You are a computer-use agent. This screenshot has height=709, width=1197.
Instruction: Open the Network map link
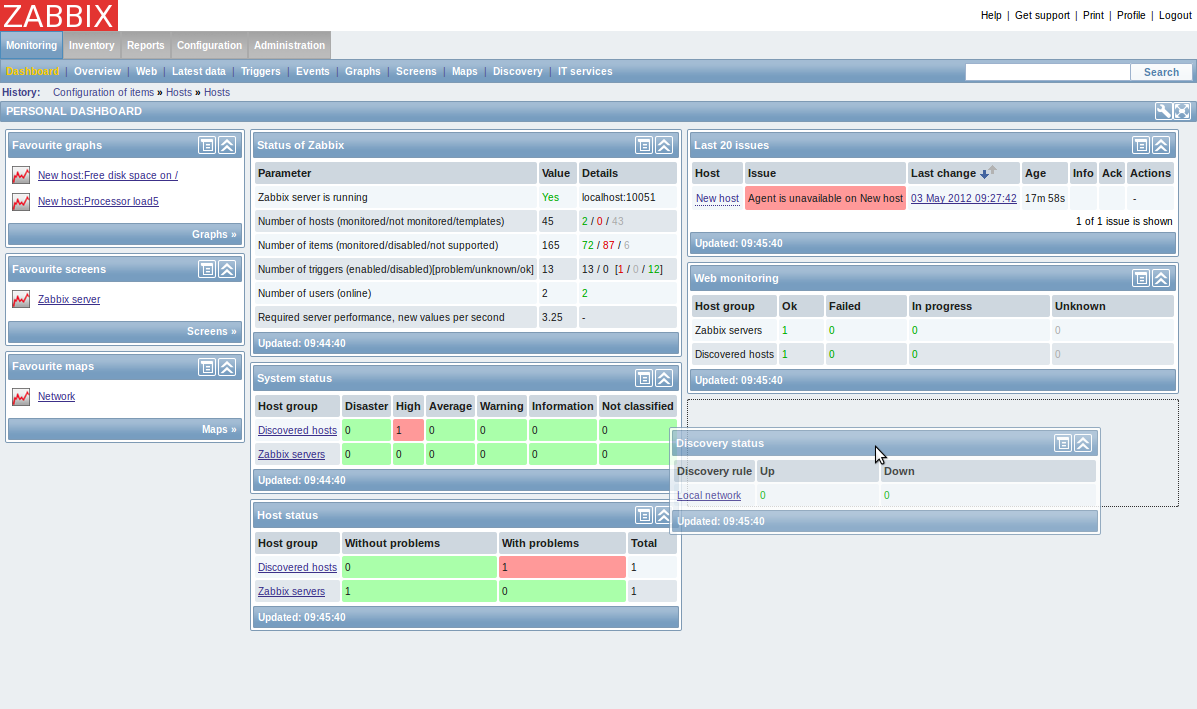56,397
